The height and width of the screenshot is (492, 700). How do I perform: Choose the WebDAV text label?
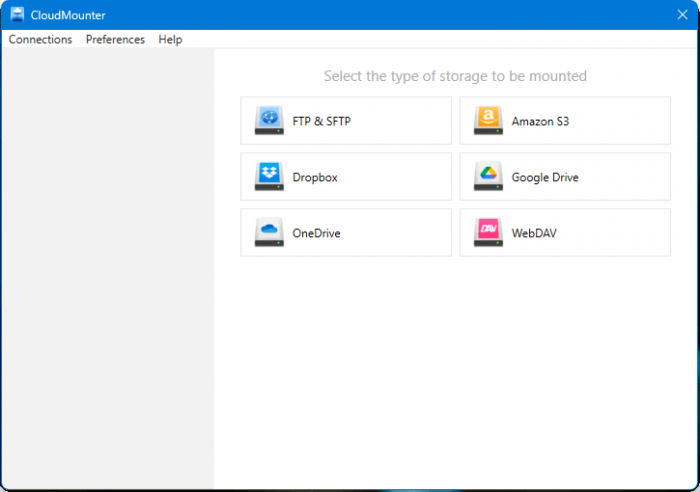(x=534, y=234)
